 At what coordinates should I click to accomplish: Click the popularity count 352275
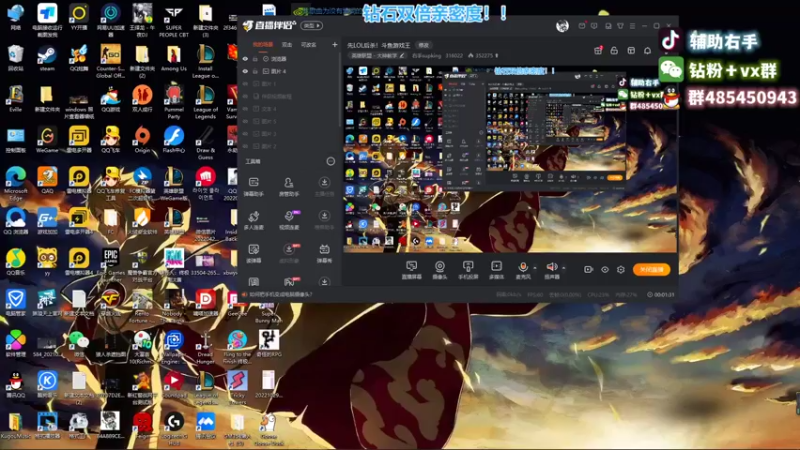click(484, 56)
